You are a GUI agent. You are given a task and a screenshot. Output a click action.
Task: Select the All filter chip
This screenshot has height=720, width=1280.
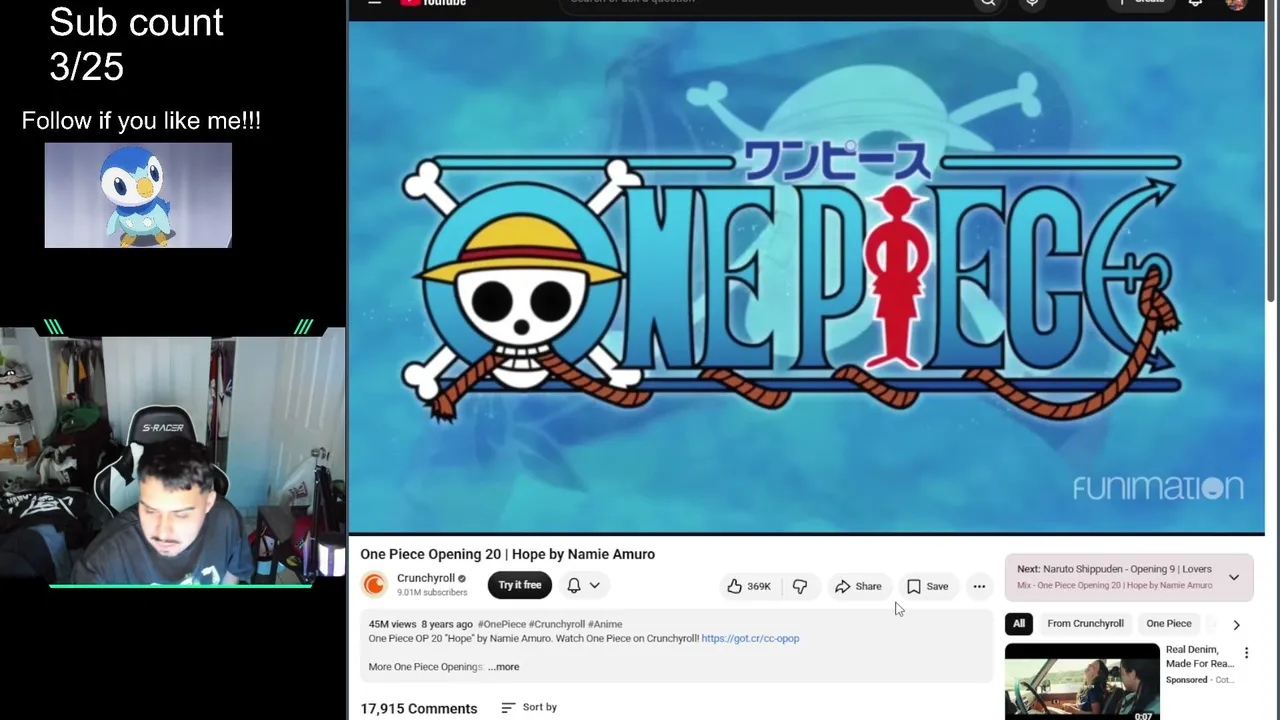[x=1019, y=624]
